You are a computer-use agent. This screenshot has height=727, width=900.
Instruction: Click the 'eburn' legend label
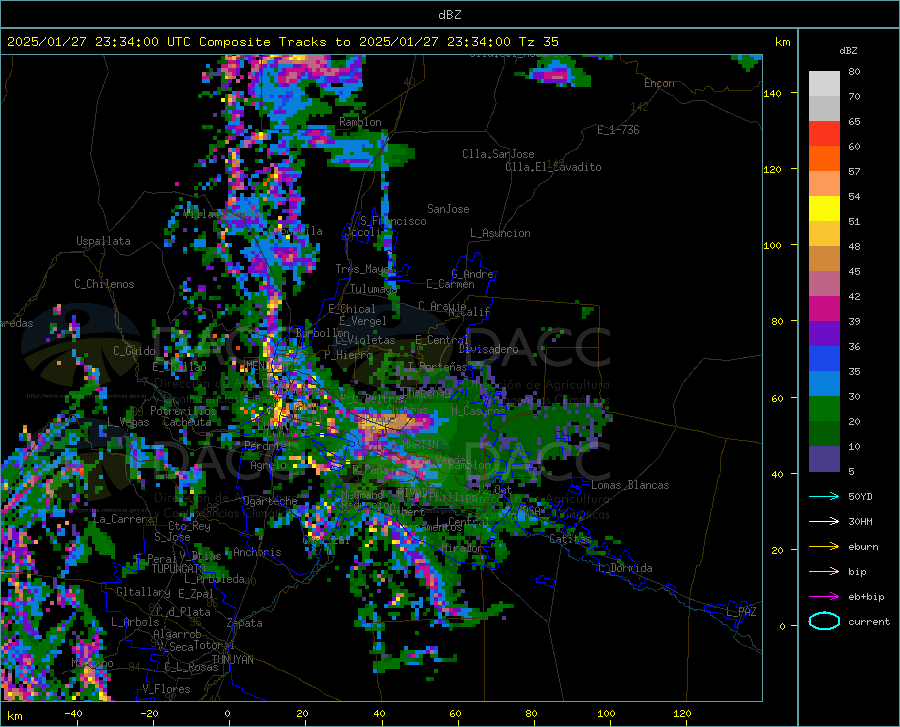pos(863,547)
